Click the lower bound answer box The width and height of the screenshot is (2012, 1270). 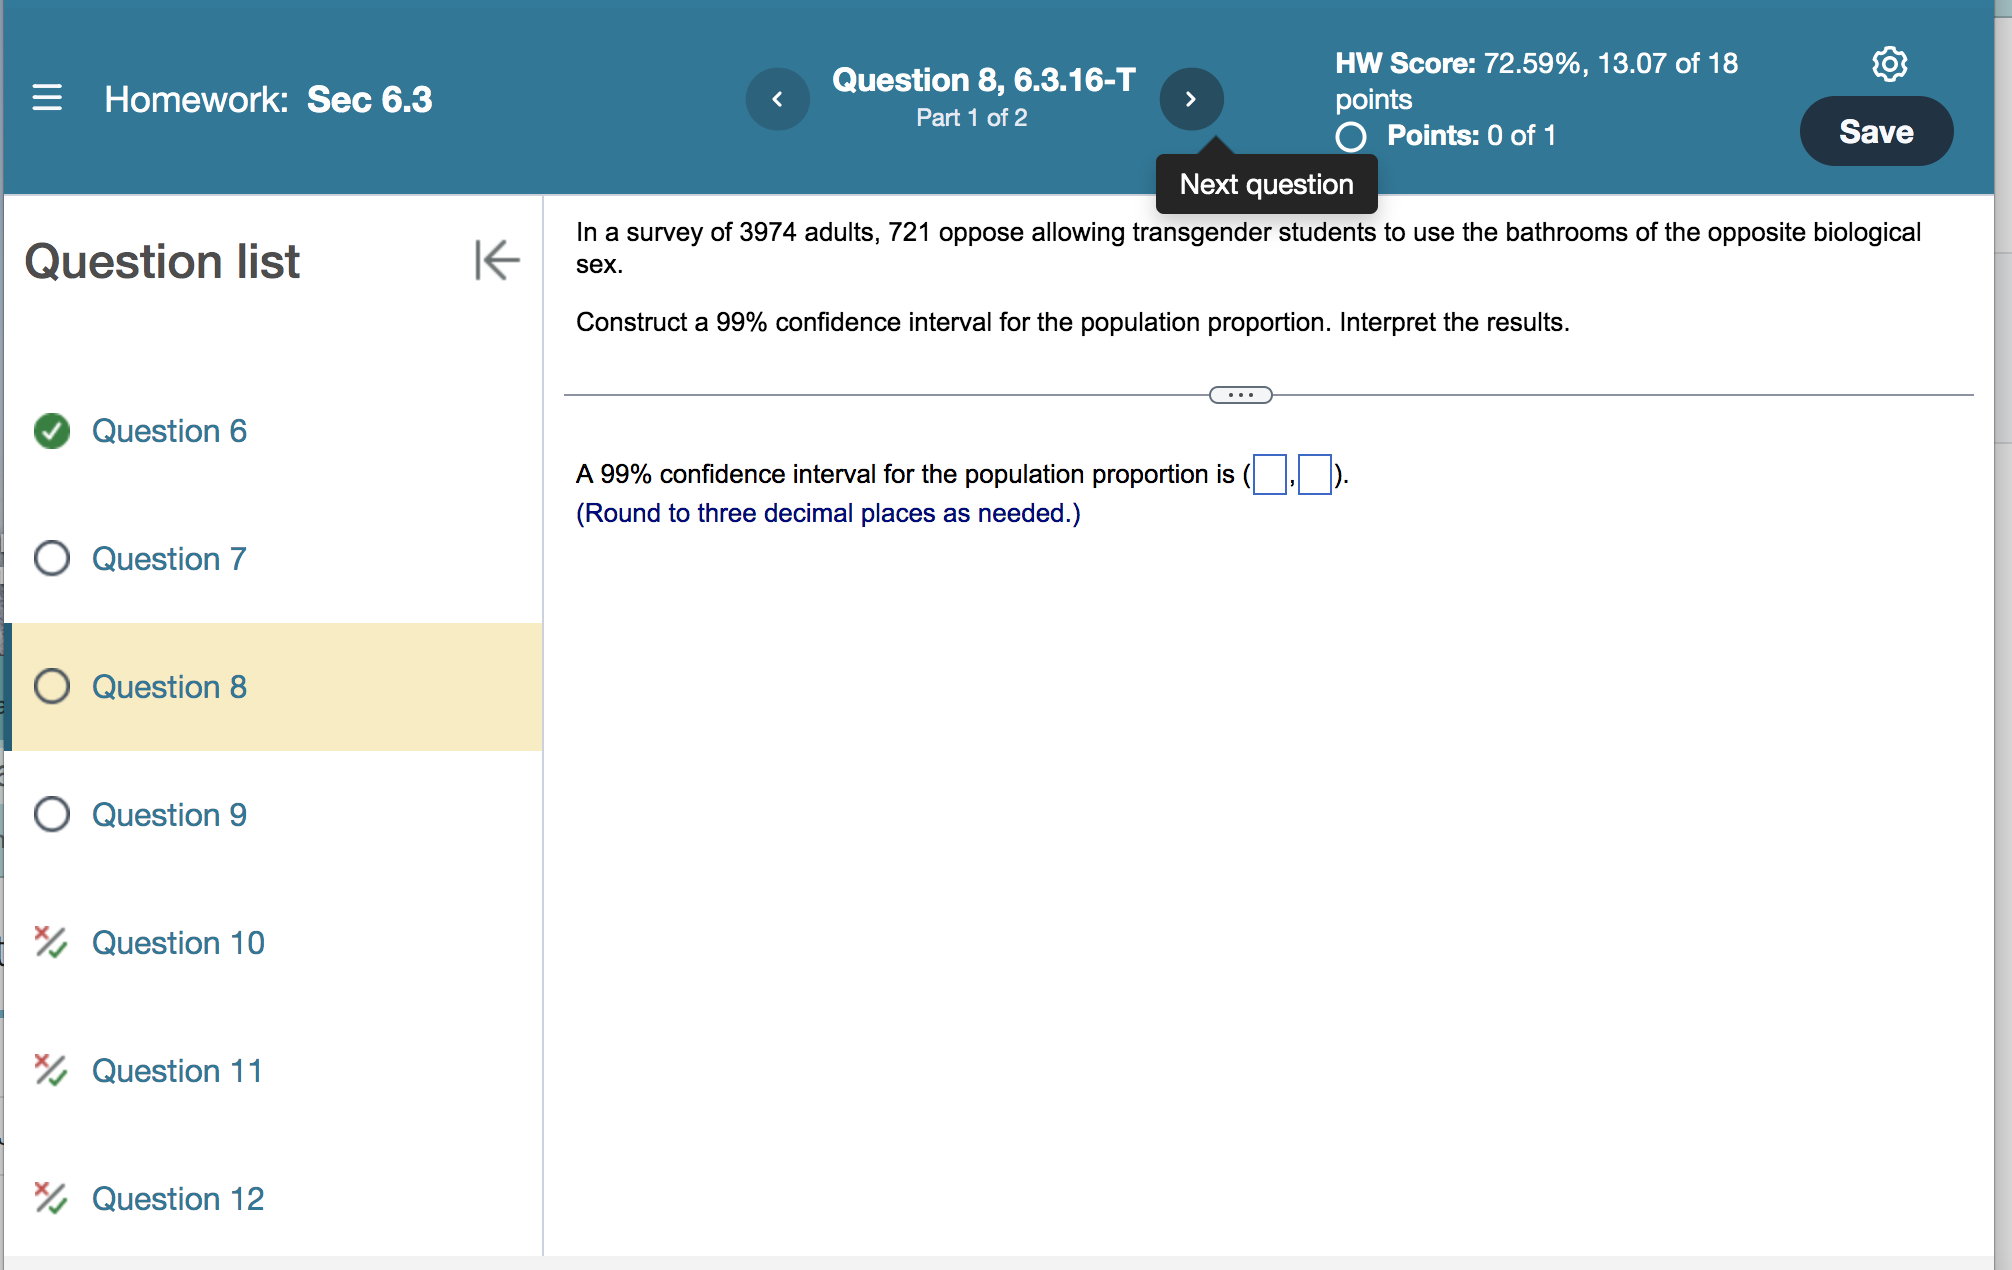tap(1270, 474)
